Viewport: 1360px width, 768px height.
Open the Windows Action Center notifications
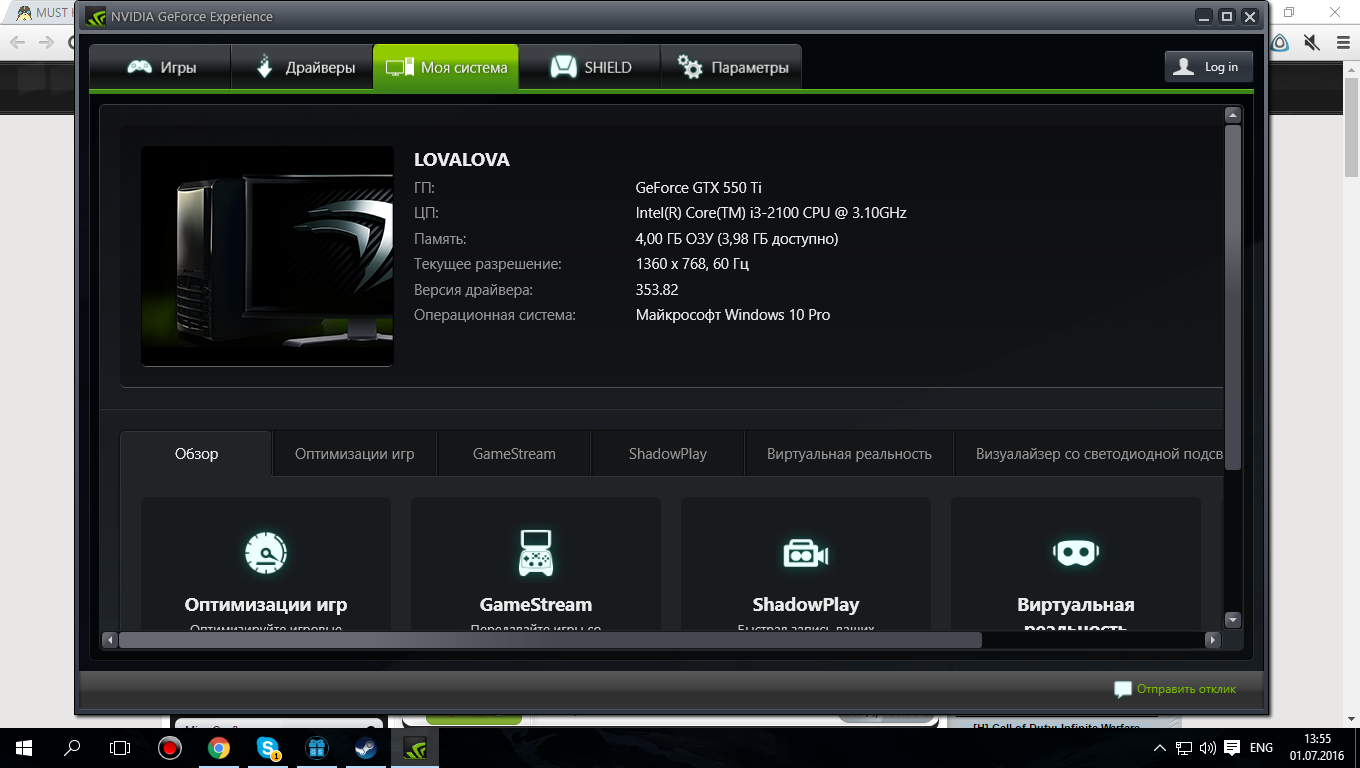[x=1232, y=748]
